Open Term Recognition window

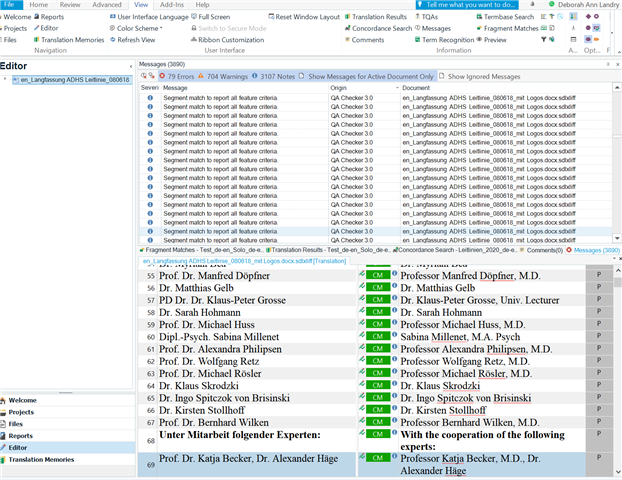(444, 40)
